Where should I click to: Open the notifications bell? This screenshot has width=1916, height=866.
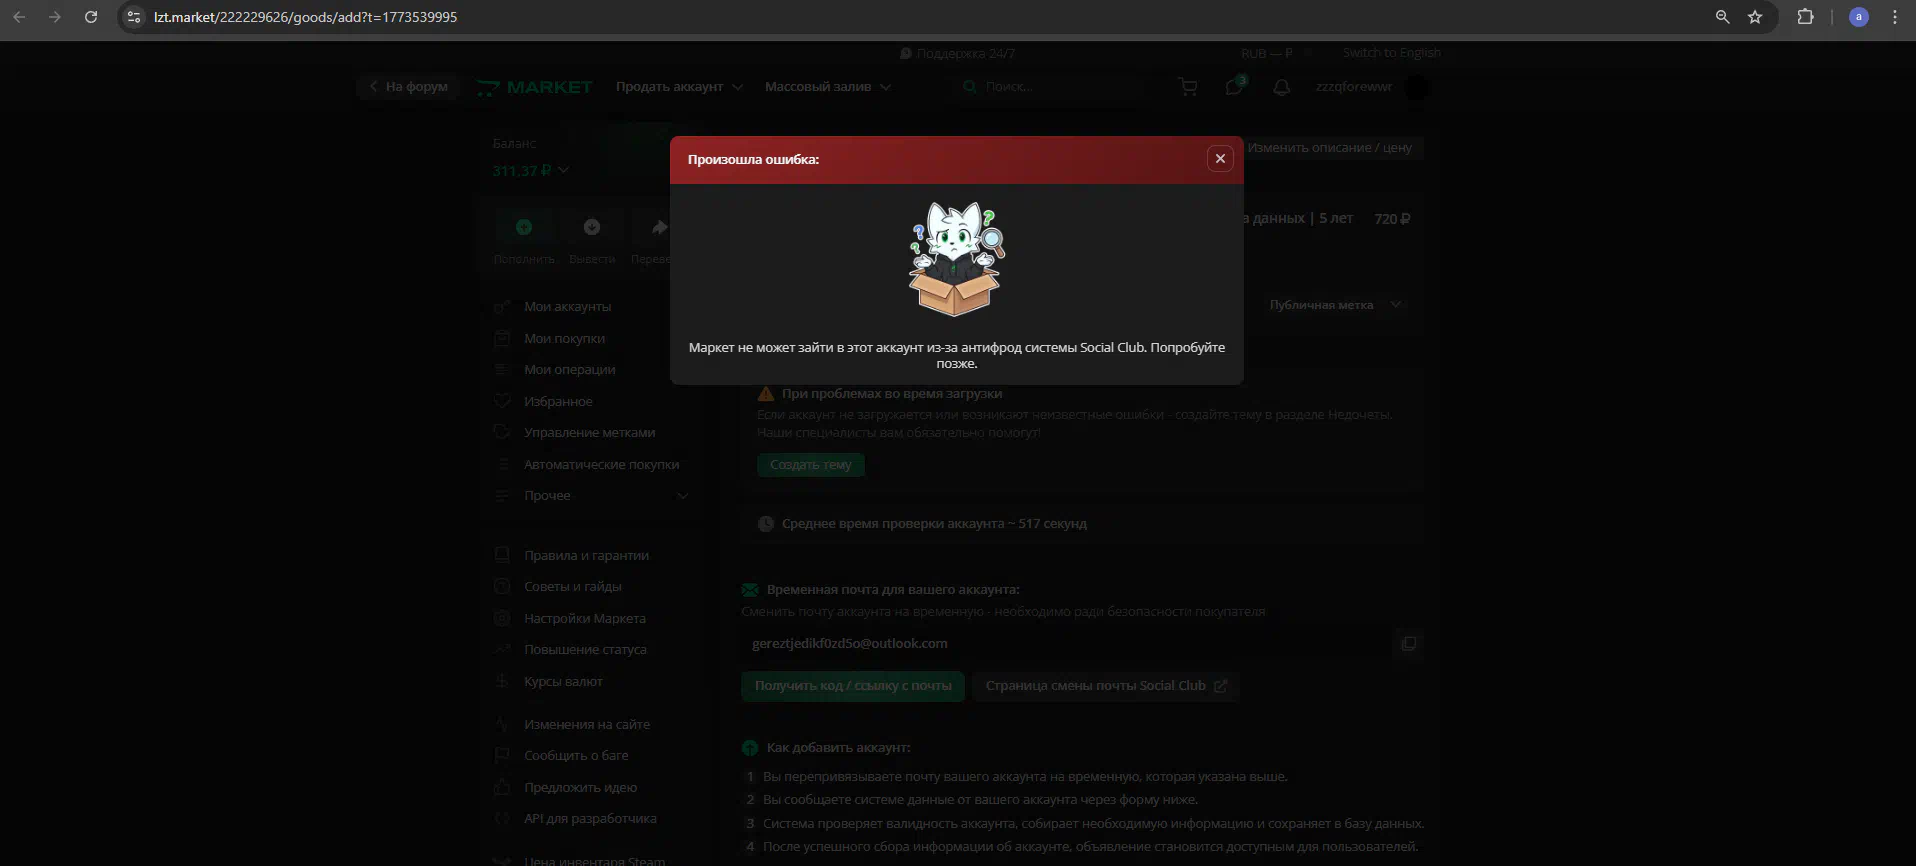point(1281,87)
